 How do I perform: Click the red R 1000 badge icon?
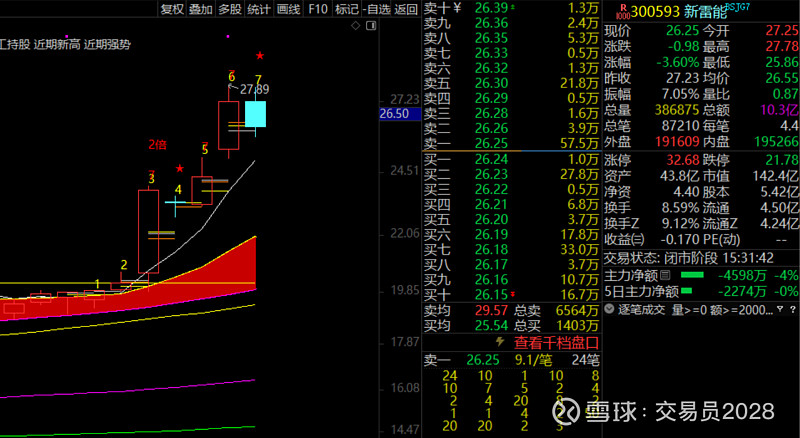(625, 10)
